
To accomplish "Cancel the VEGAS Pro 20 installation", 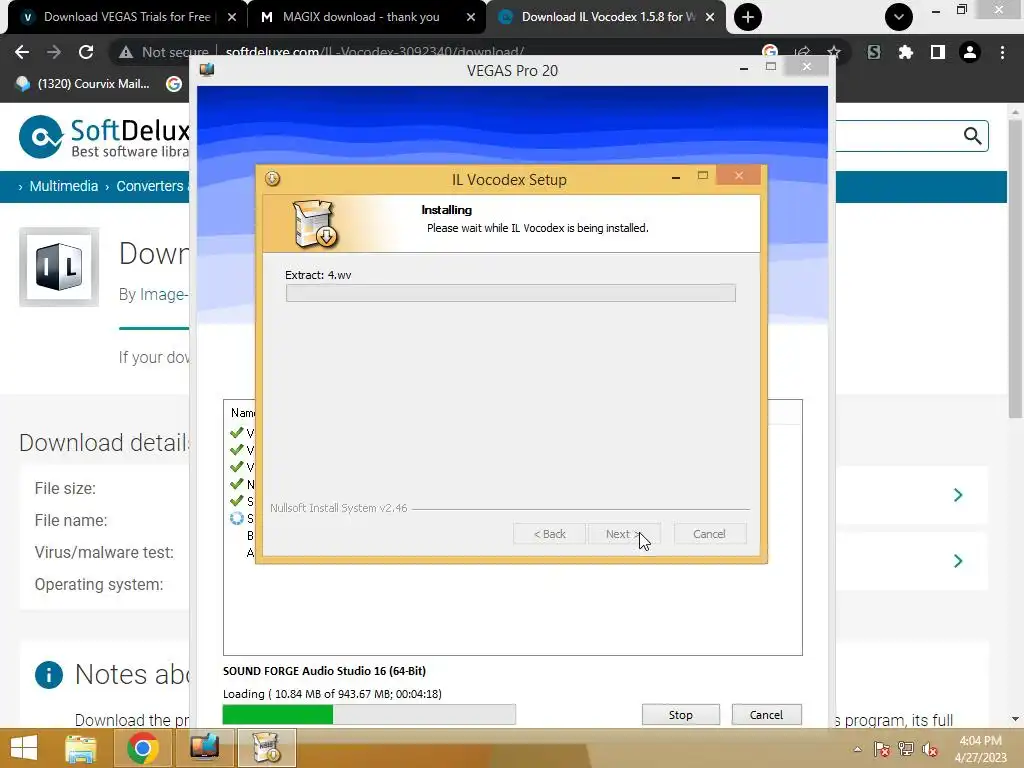I will [766, 715].
